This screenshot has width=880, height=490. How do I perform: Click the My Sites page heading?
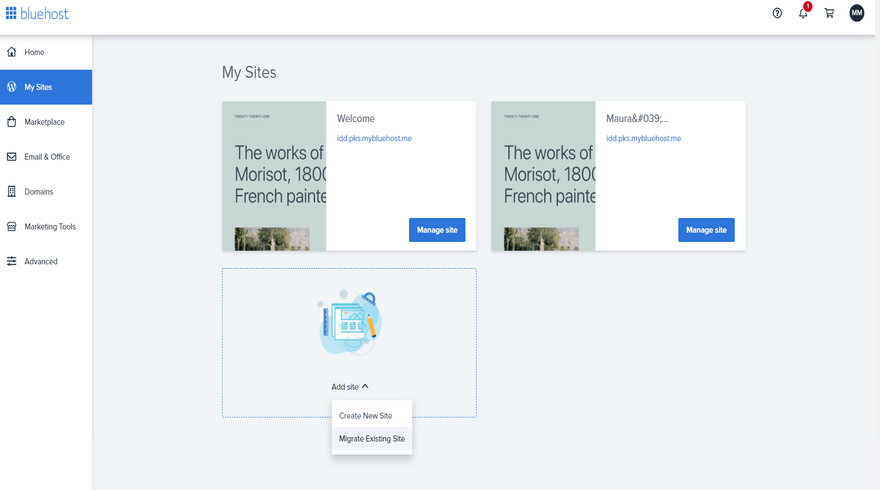point(249,72)
